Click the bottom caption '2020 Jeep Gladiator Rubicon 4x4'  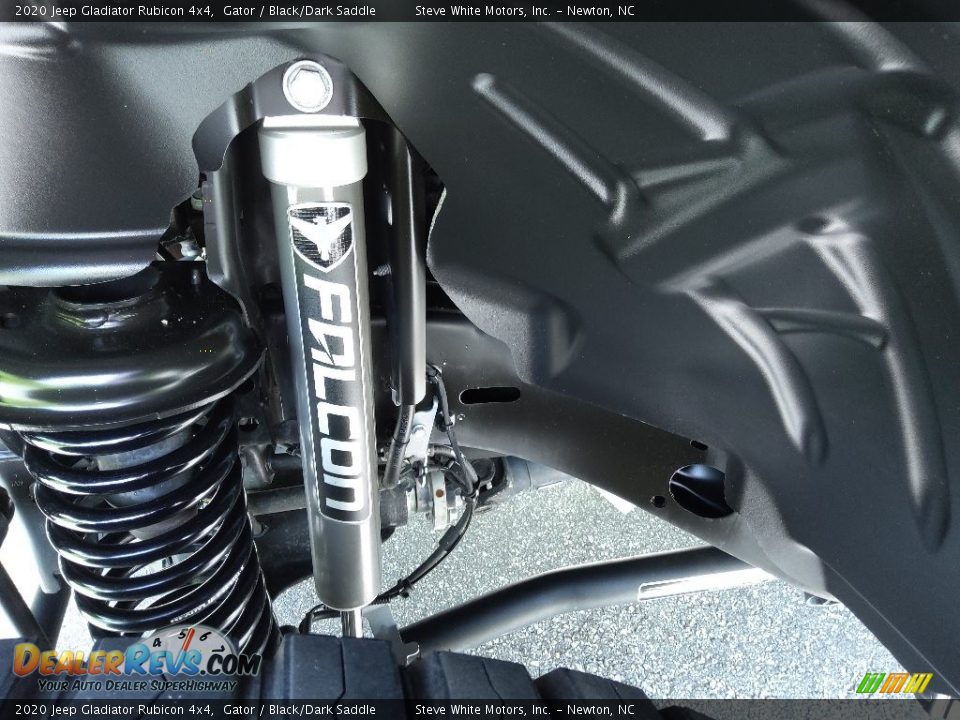(114, 710)
